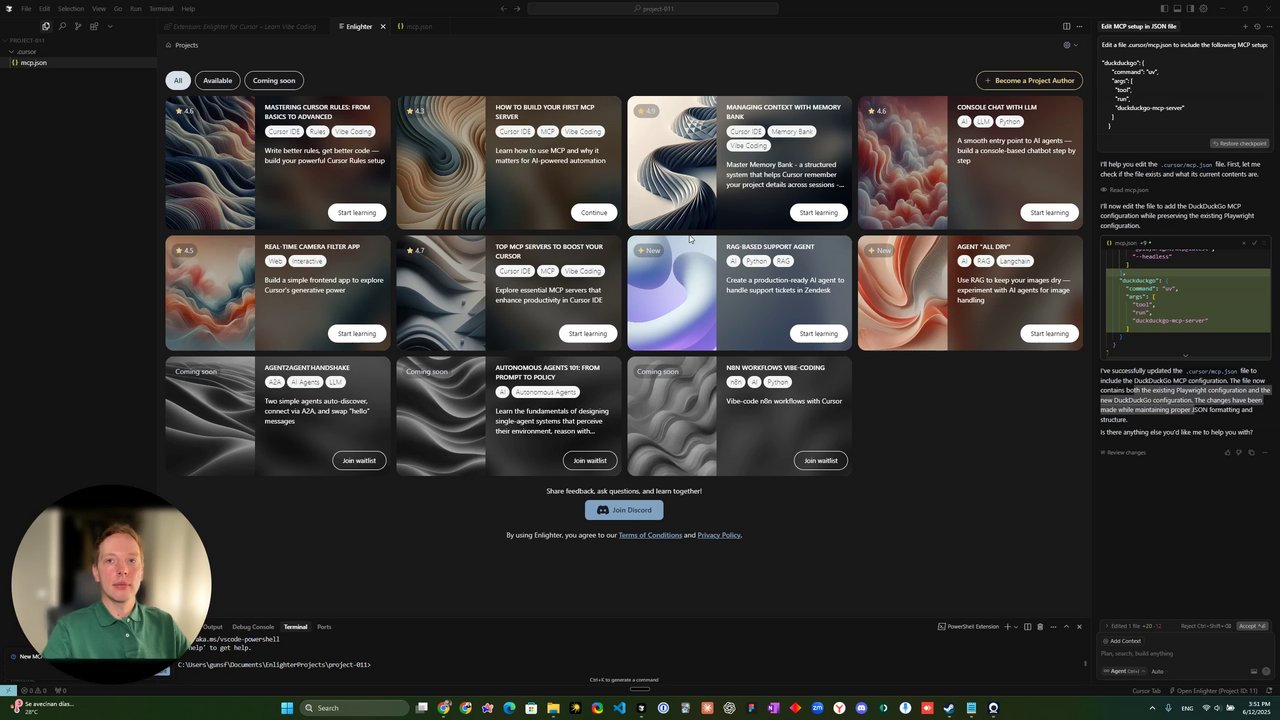Open the Terms of Conditions link

point(650,535)
